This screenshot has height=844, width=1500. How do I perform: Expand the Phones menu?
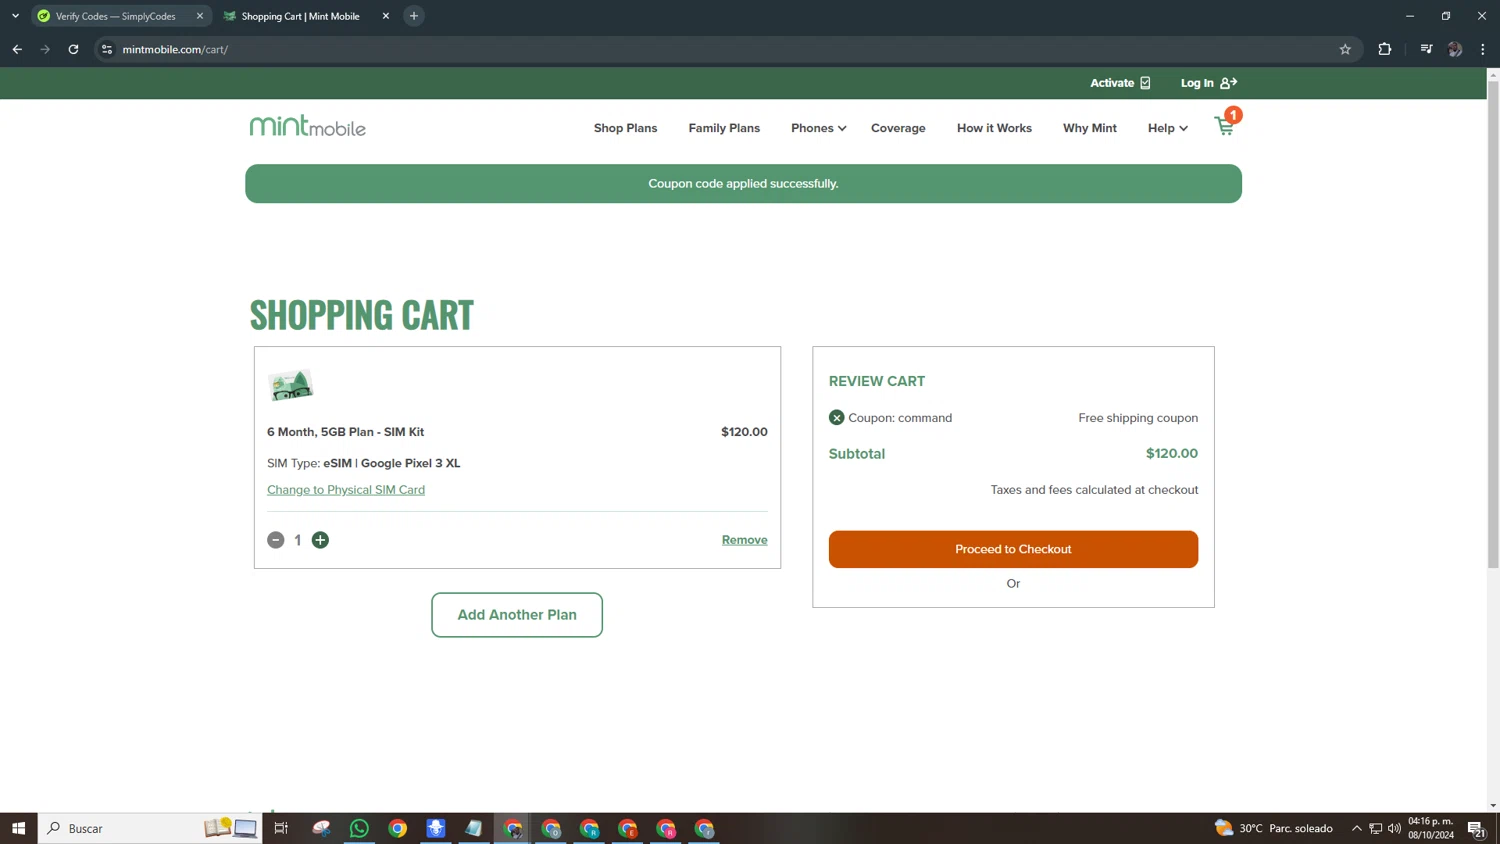[x=818, y=128]
